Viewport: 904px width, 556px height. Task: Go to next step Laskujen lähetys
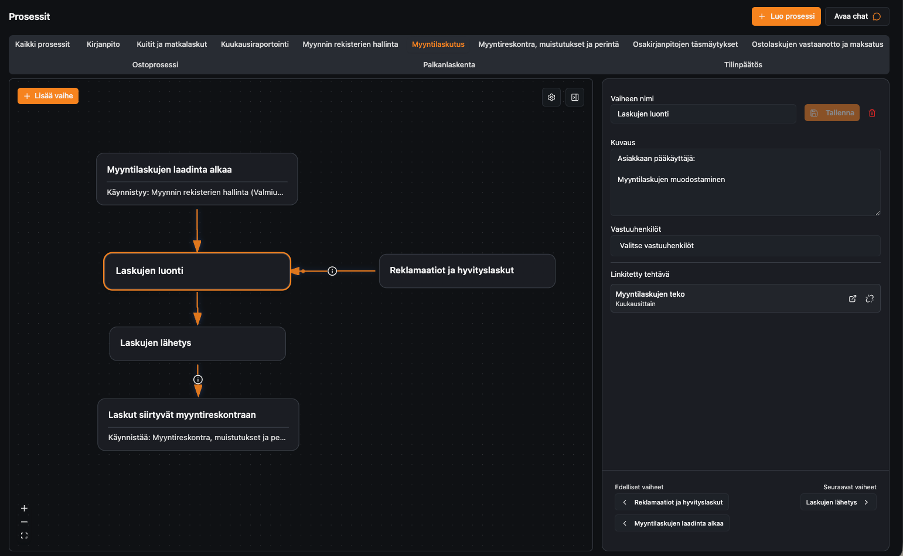click(x=838, y=502)
